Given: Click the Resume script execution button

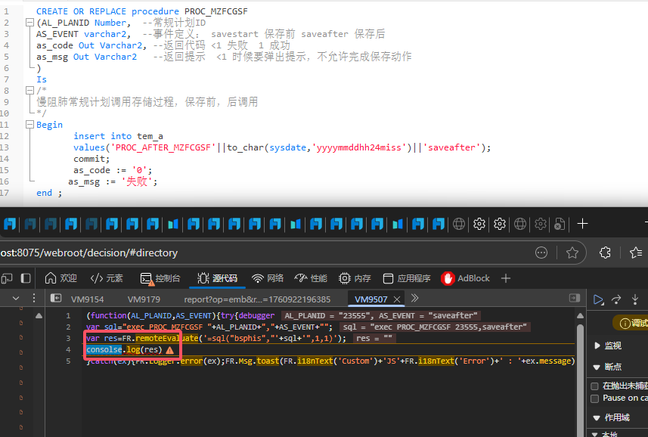Looking at the screenshot, I should (x=599, y=299).
